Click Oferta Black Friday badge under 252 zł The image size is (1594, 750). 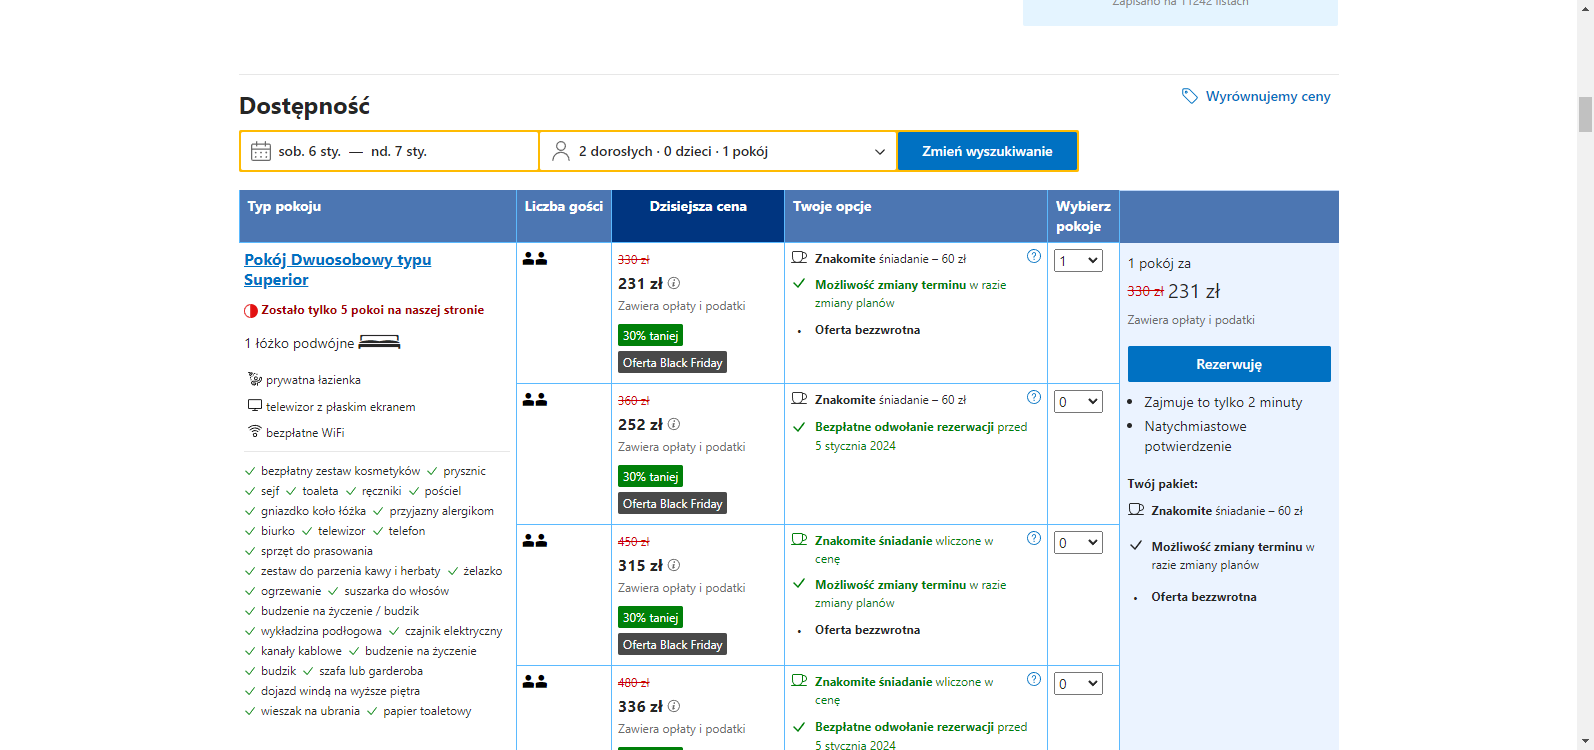coord(672,503)
